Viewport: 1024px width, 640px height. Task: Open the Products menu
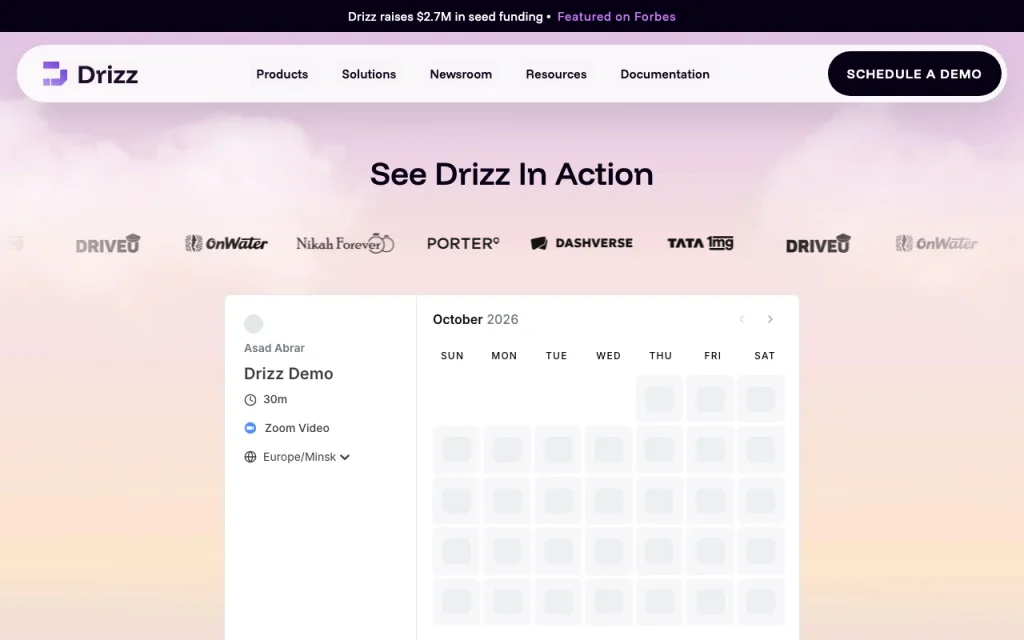pos(282,74)
